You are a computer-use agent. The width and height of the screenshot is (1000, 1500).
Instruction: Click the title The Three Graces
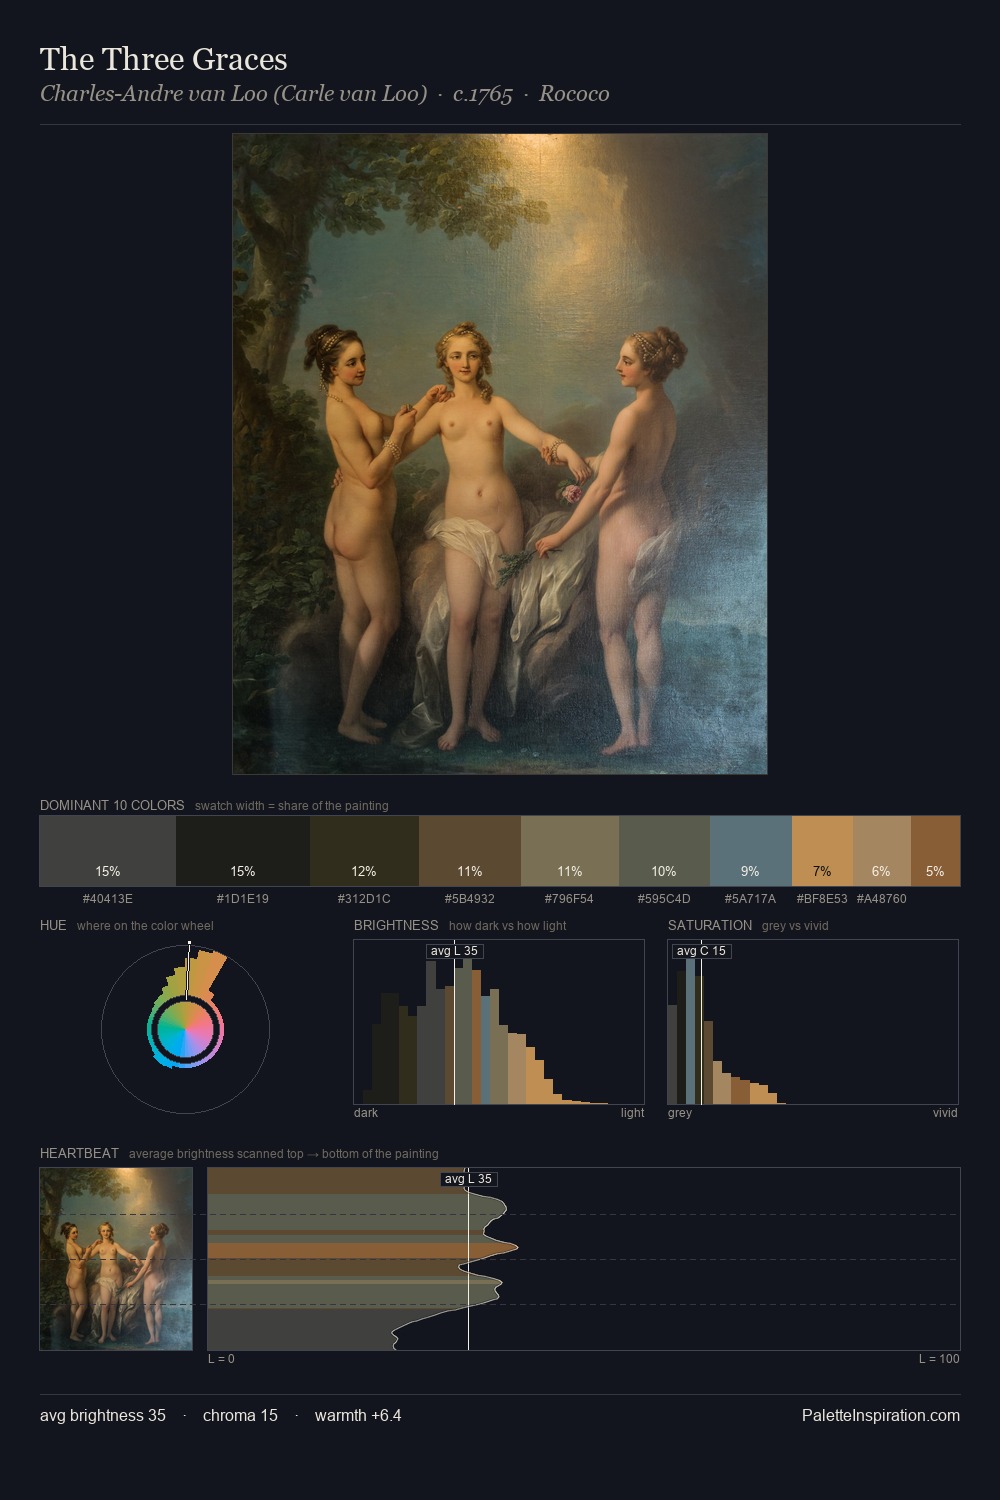(x=164, y=60)
